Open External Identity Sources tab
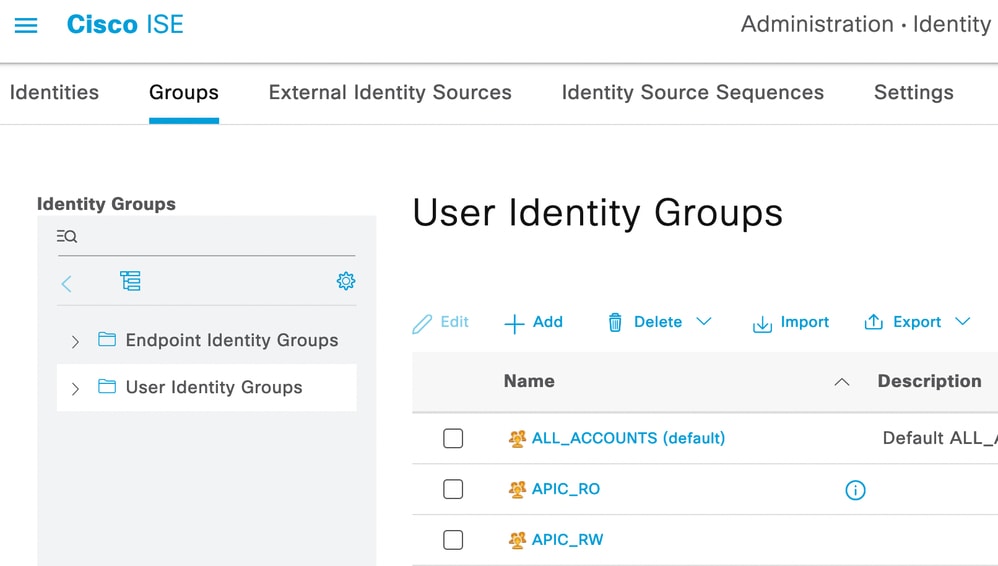The width and height of the screenshot is (998, 566). (x=390, y=92)
